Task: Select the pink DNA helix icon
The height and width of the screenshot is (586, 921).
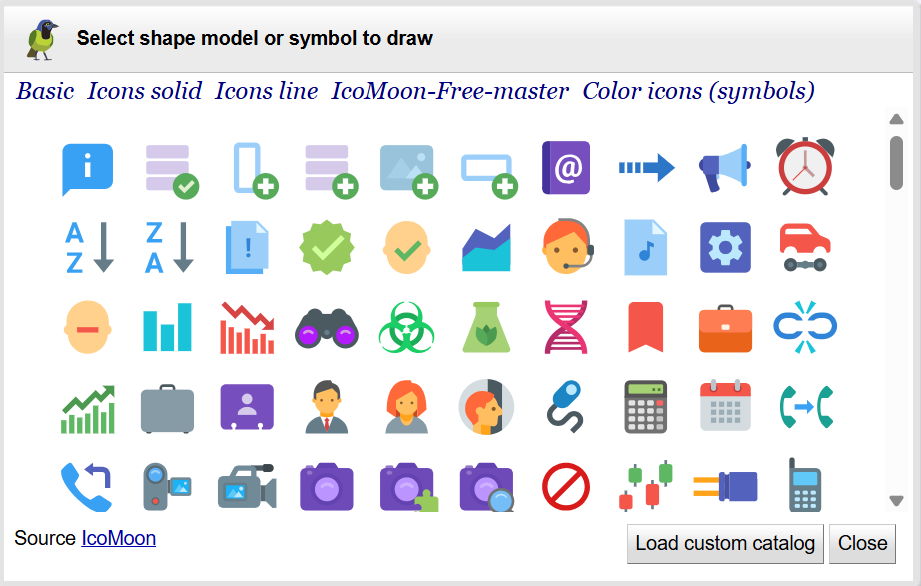Action: pos(566,327)
